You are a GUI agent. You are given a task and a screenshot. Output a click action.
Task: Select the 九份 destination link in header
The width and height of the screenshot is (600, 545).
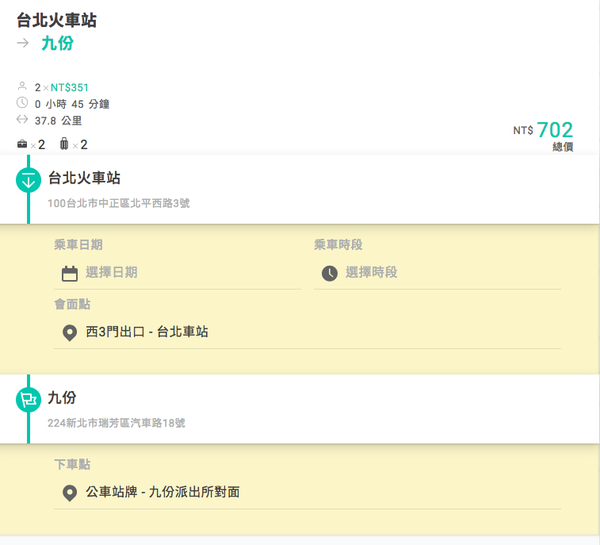[x=57, y=43]
